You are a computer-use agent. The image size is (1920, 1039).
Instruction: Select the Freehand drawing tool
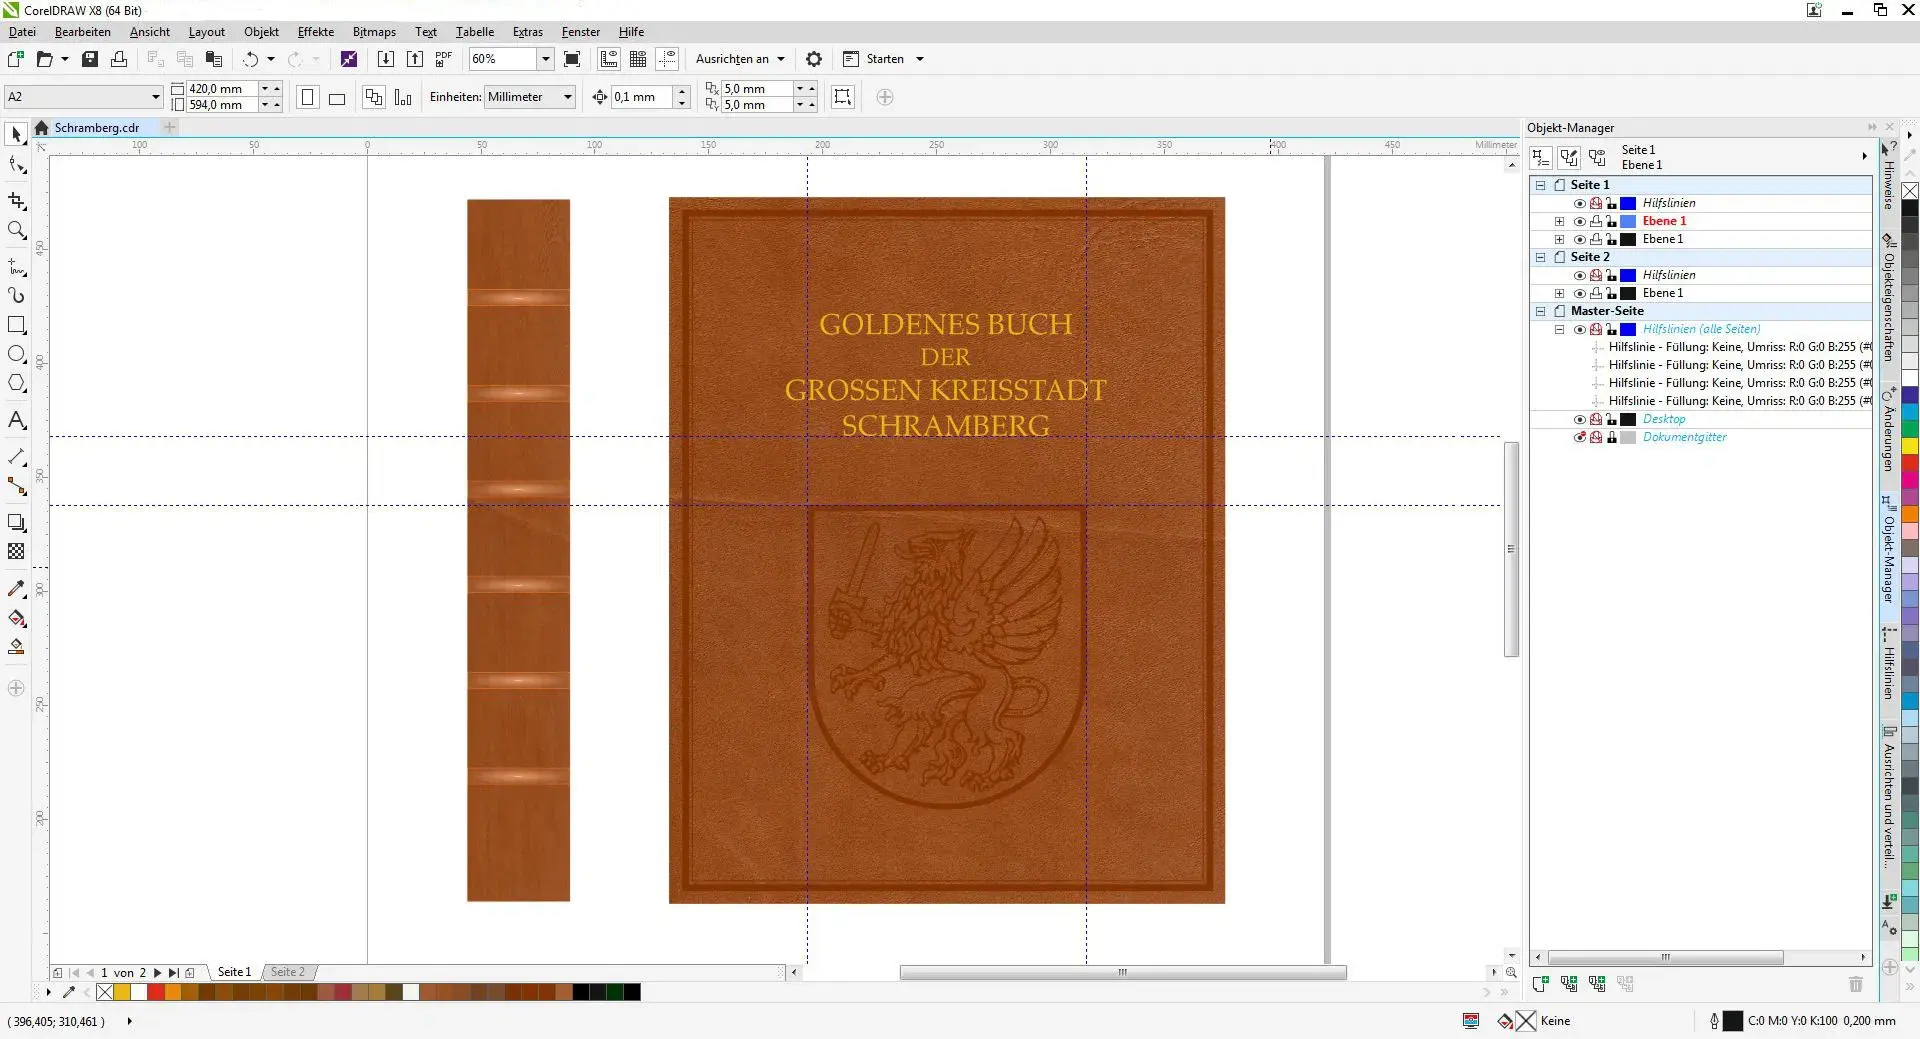[16, 266]
